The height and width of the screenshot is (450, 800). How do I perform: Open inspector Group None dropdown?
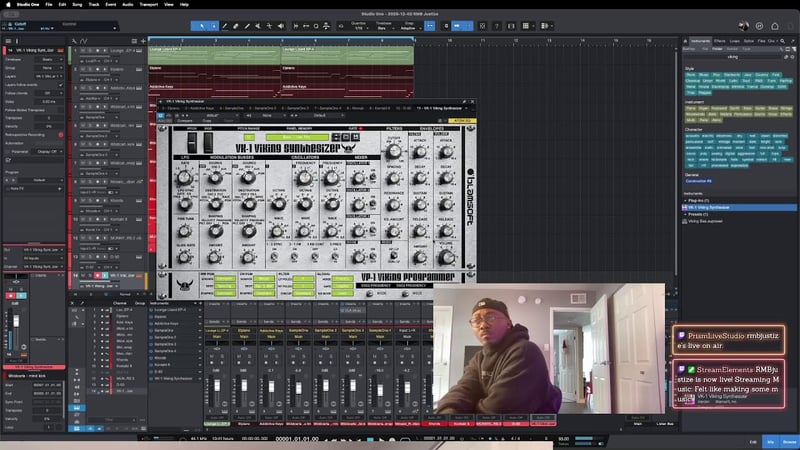coord(49,68)
